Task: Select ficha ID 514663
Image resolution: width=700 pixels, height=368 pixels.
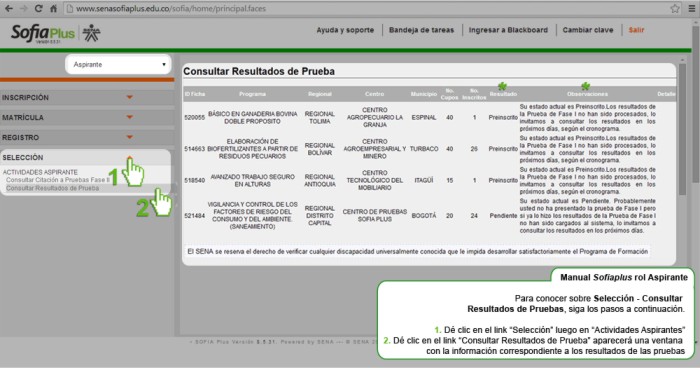Action: [x=195, y=149]
